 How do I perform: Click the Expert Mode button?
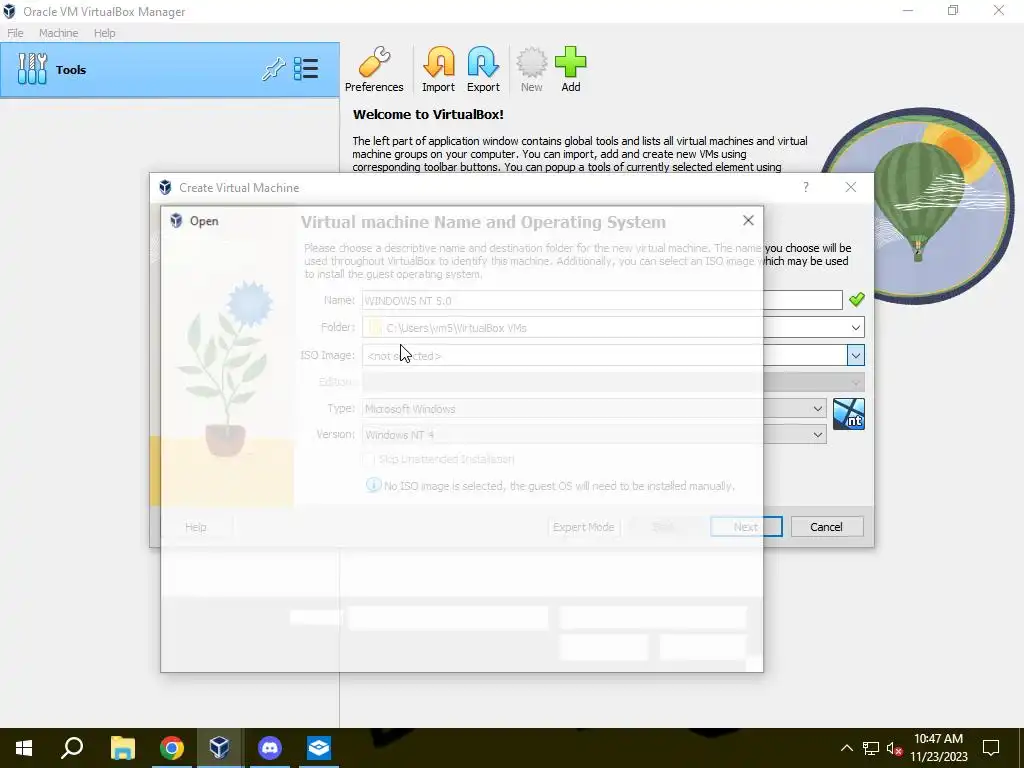tap(583, 527)
